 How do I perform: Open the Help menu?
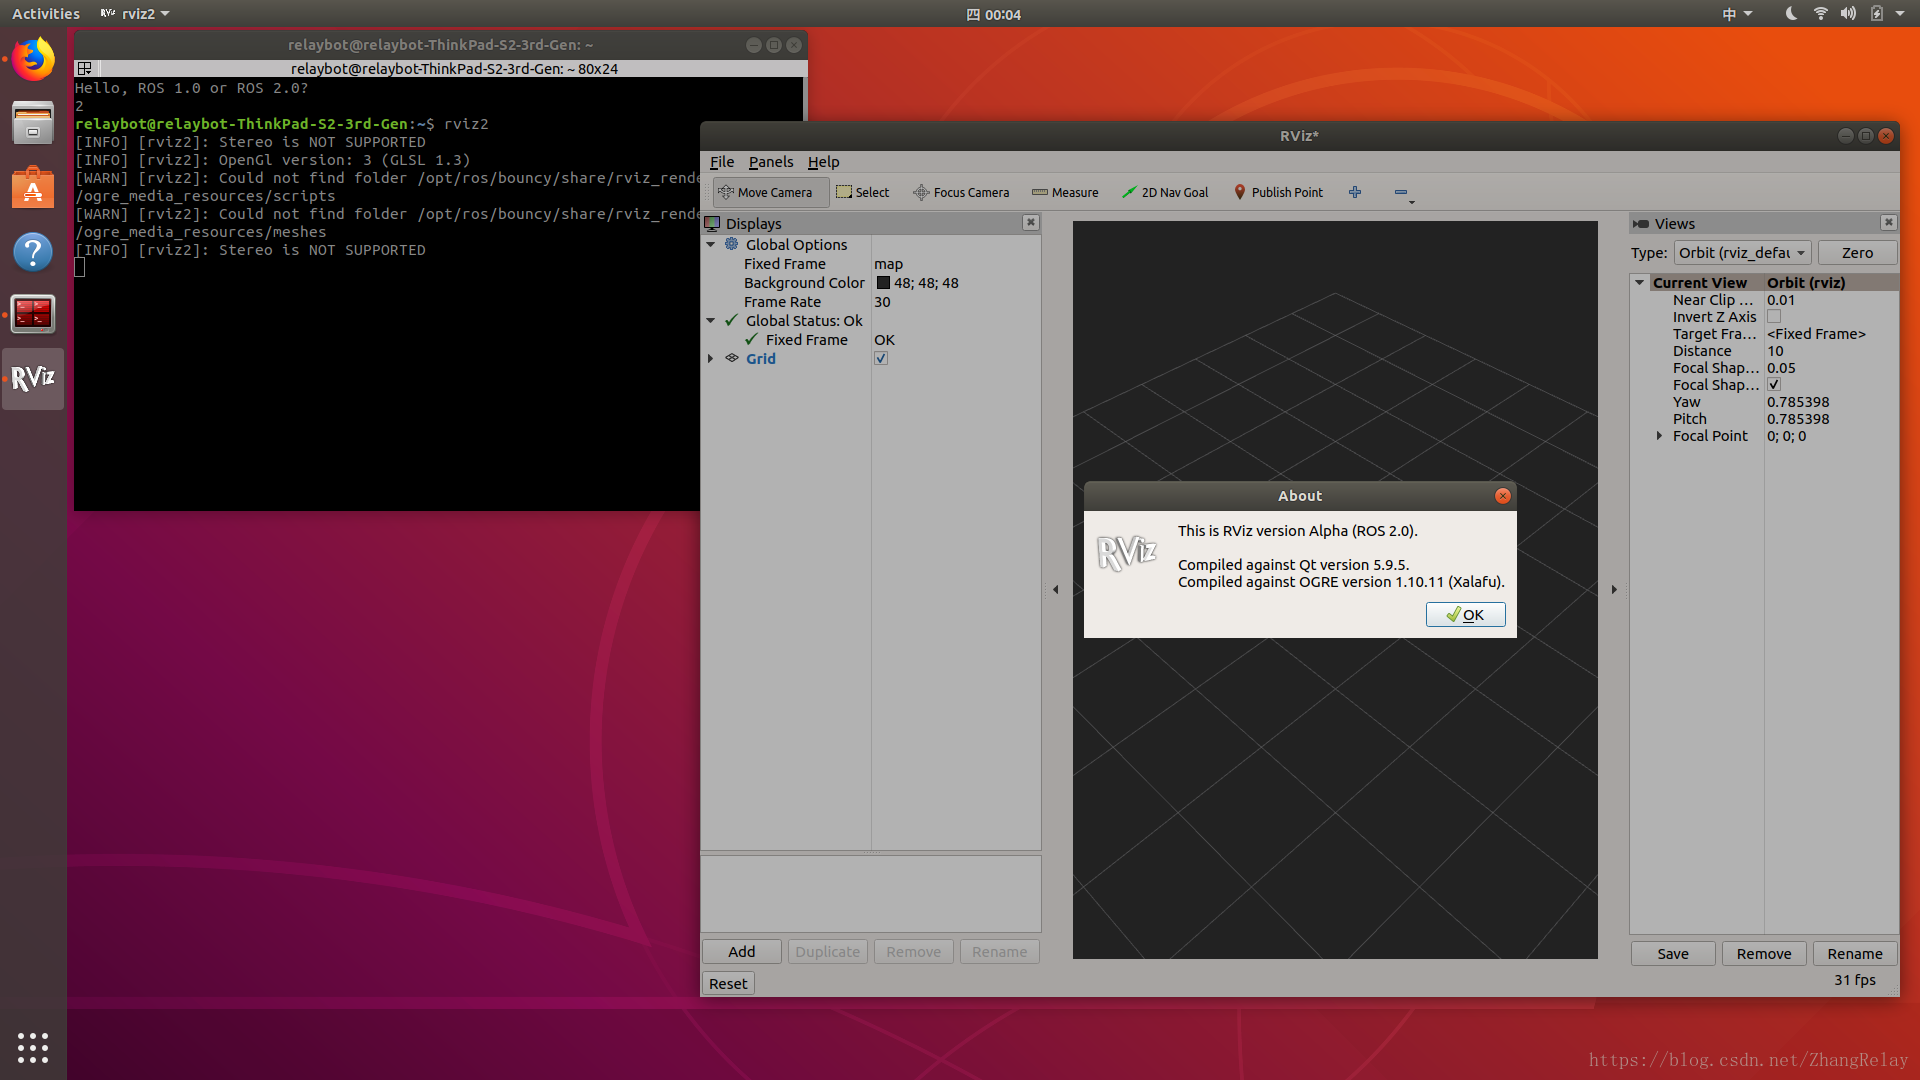824,162
